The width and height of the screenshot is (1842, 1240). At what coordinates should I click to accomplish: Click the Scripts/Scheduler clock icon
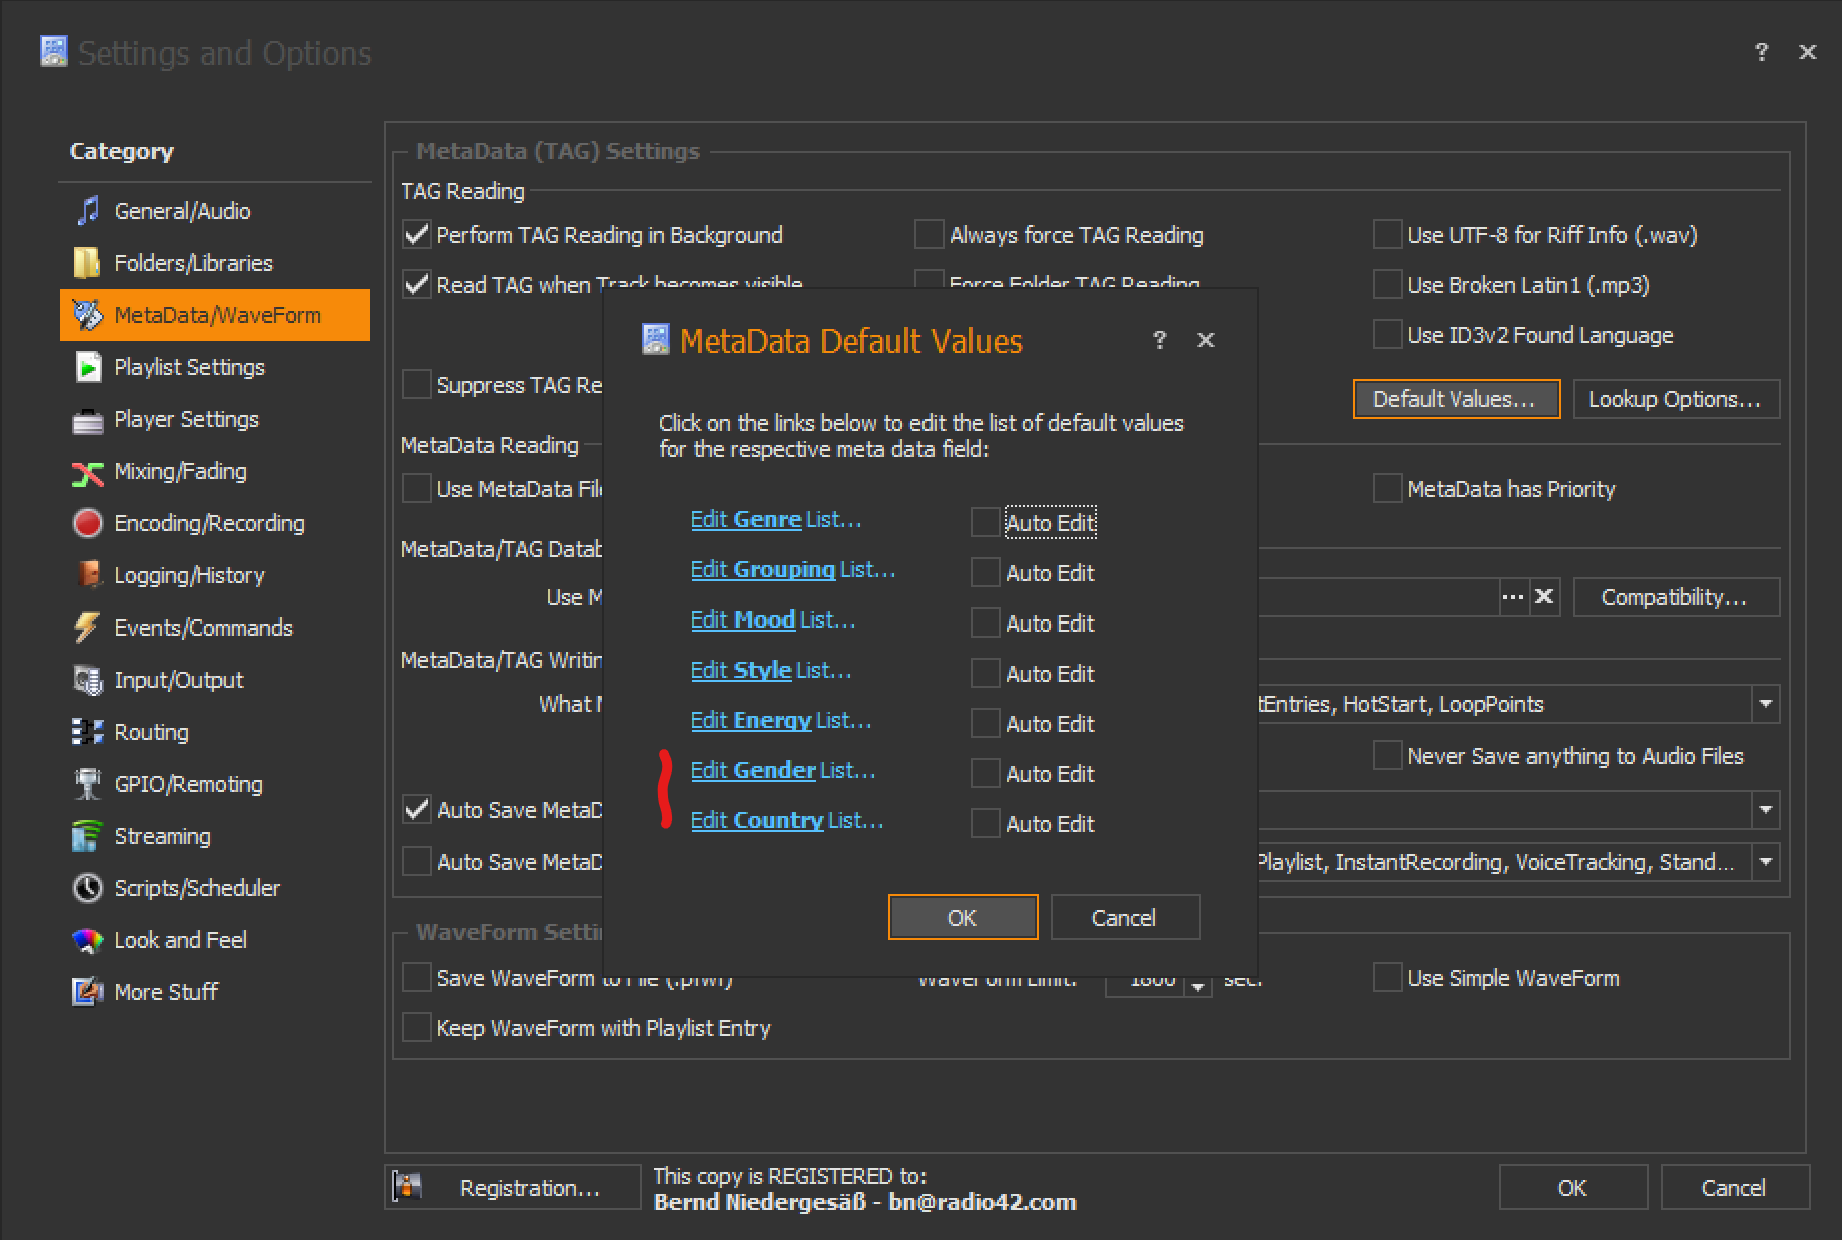click(x=88, y=888)
